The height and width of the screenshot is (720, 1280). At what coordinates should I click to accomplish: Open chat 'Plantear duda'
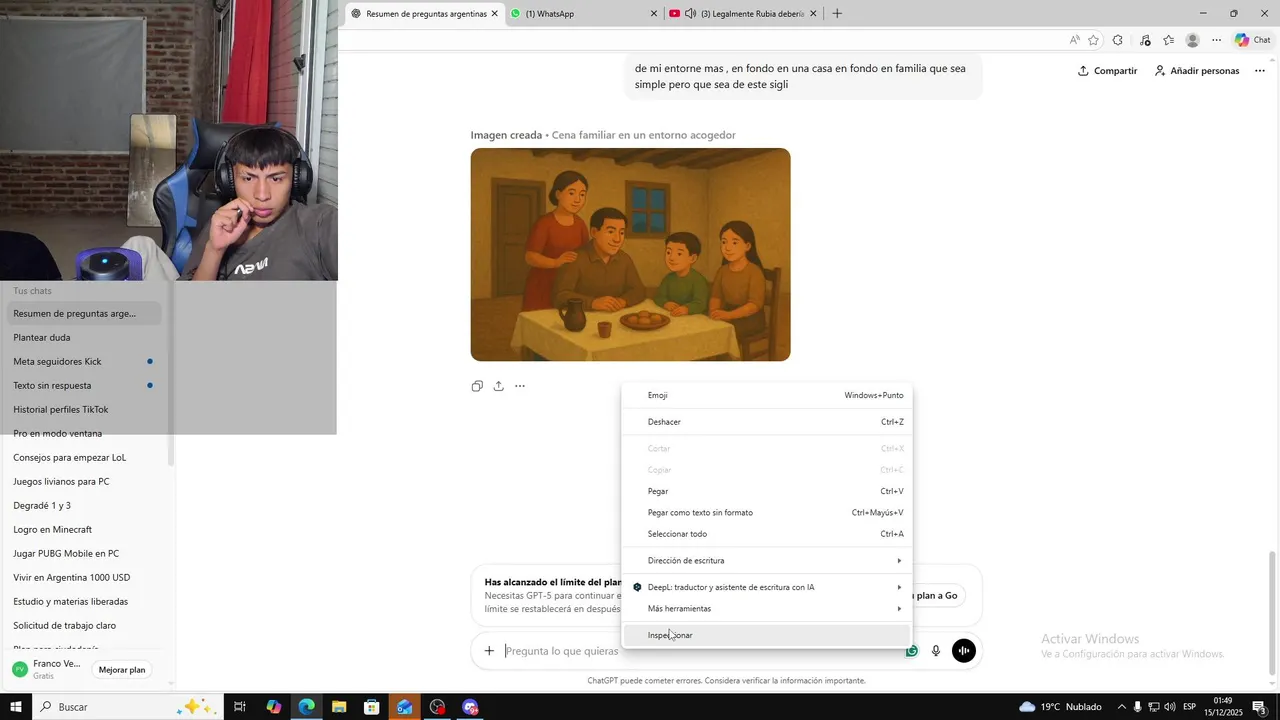point(84,338)
